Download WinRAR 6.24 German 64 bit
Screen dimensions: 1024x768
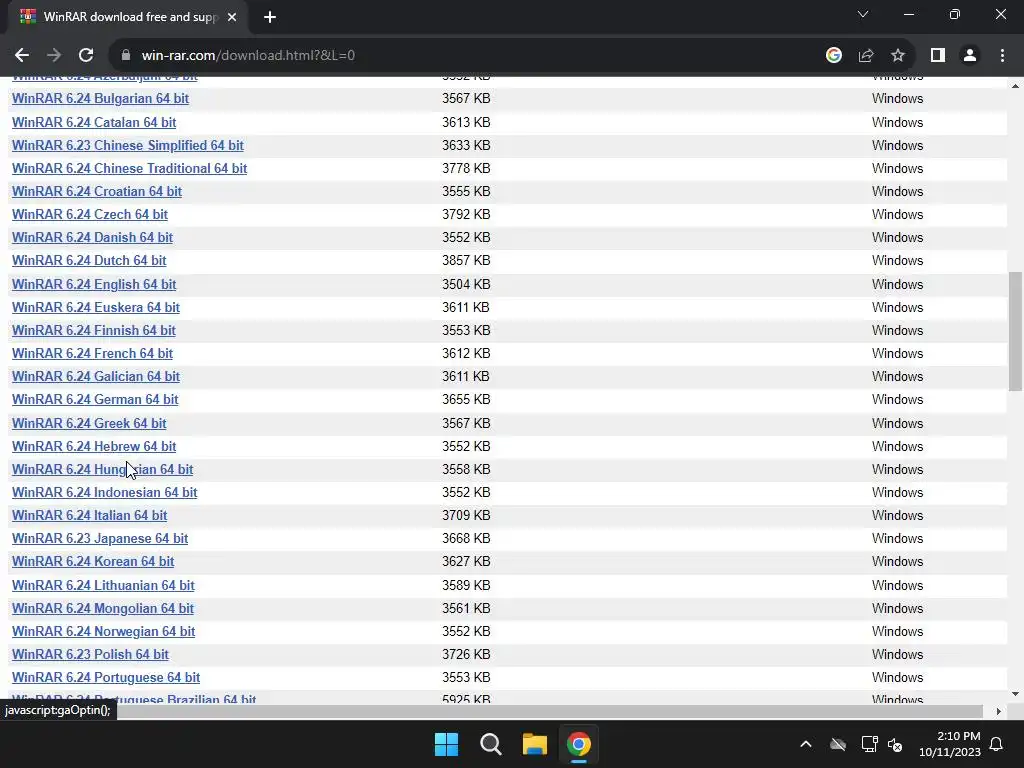(95, 400)
